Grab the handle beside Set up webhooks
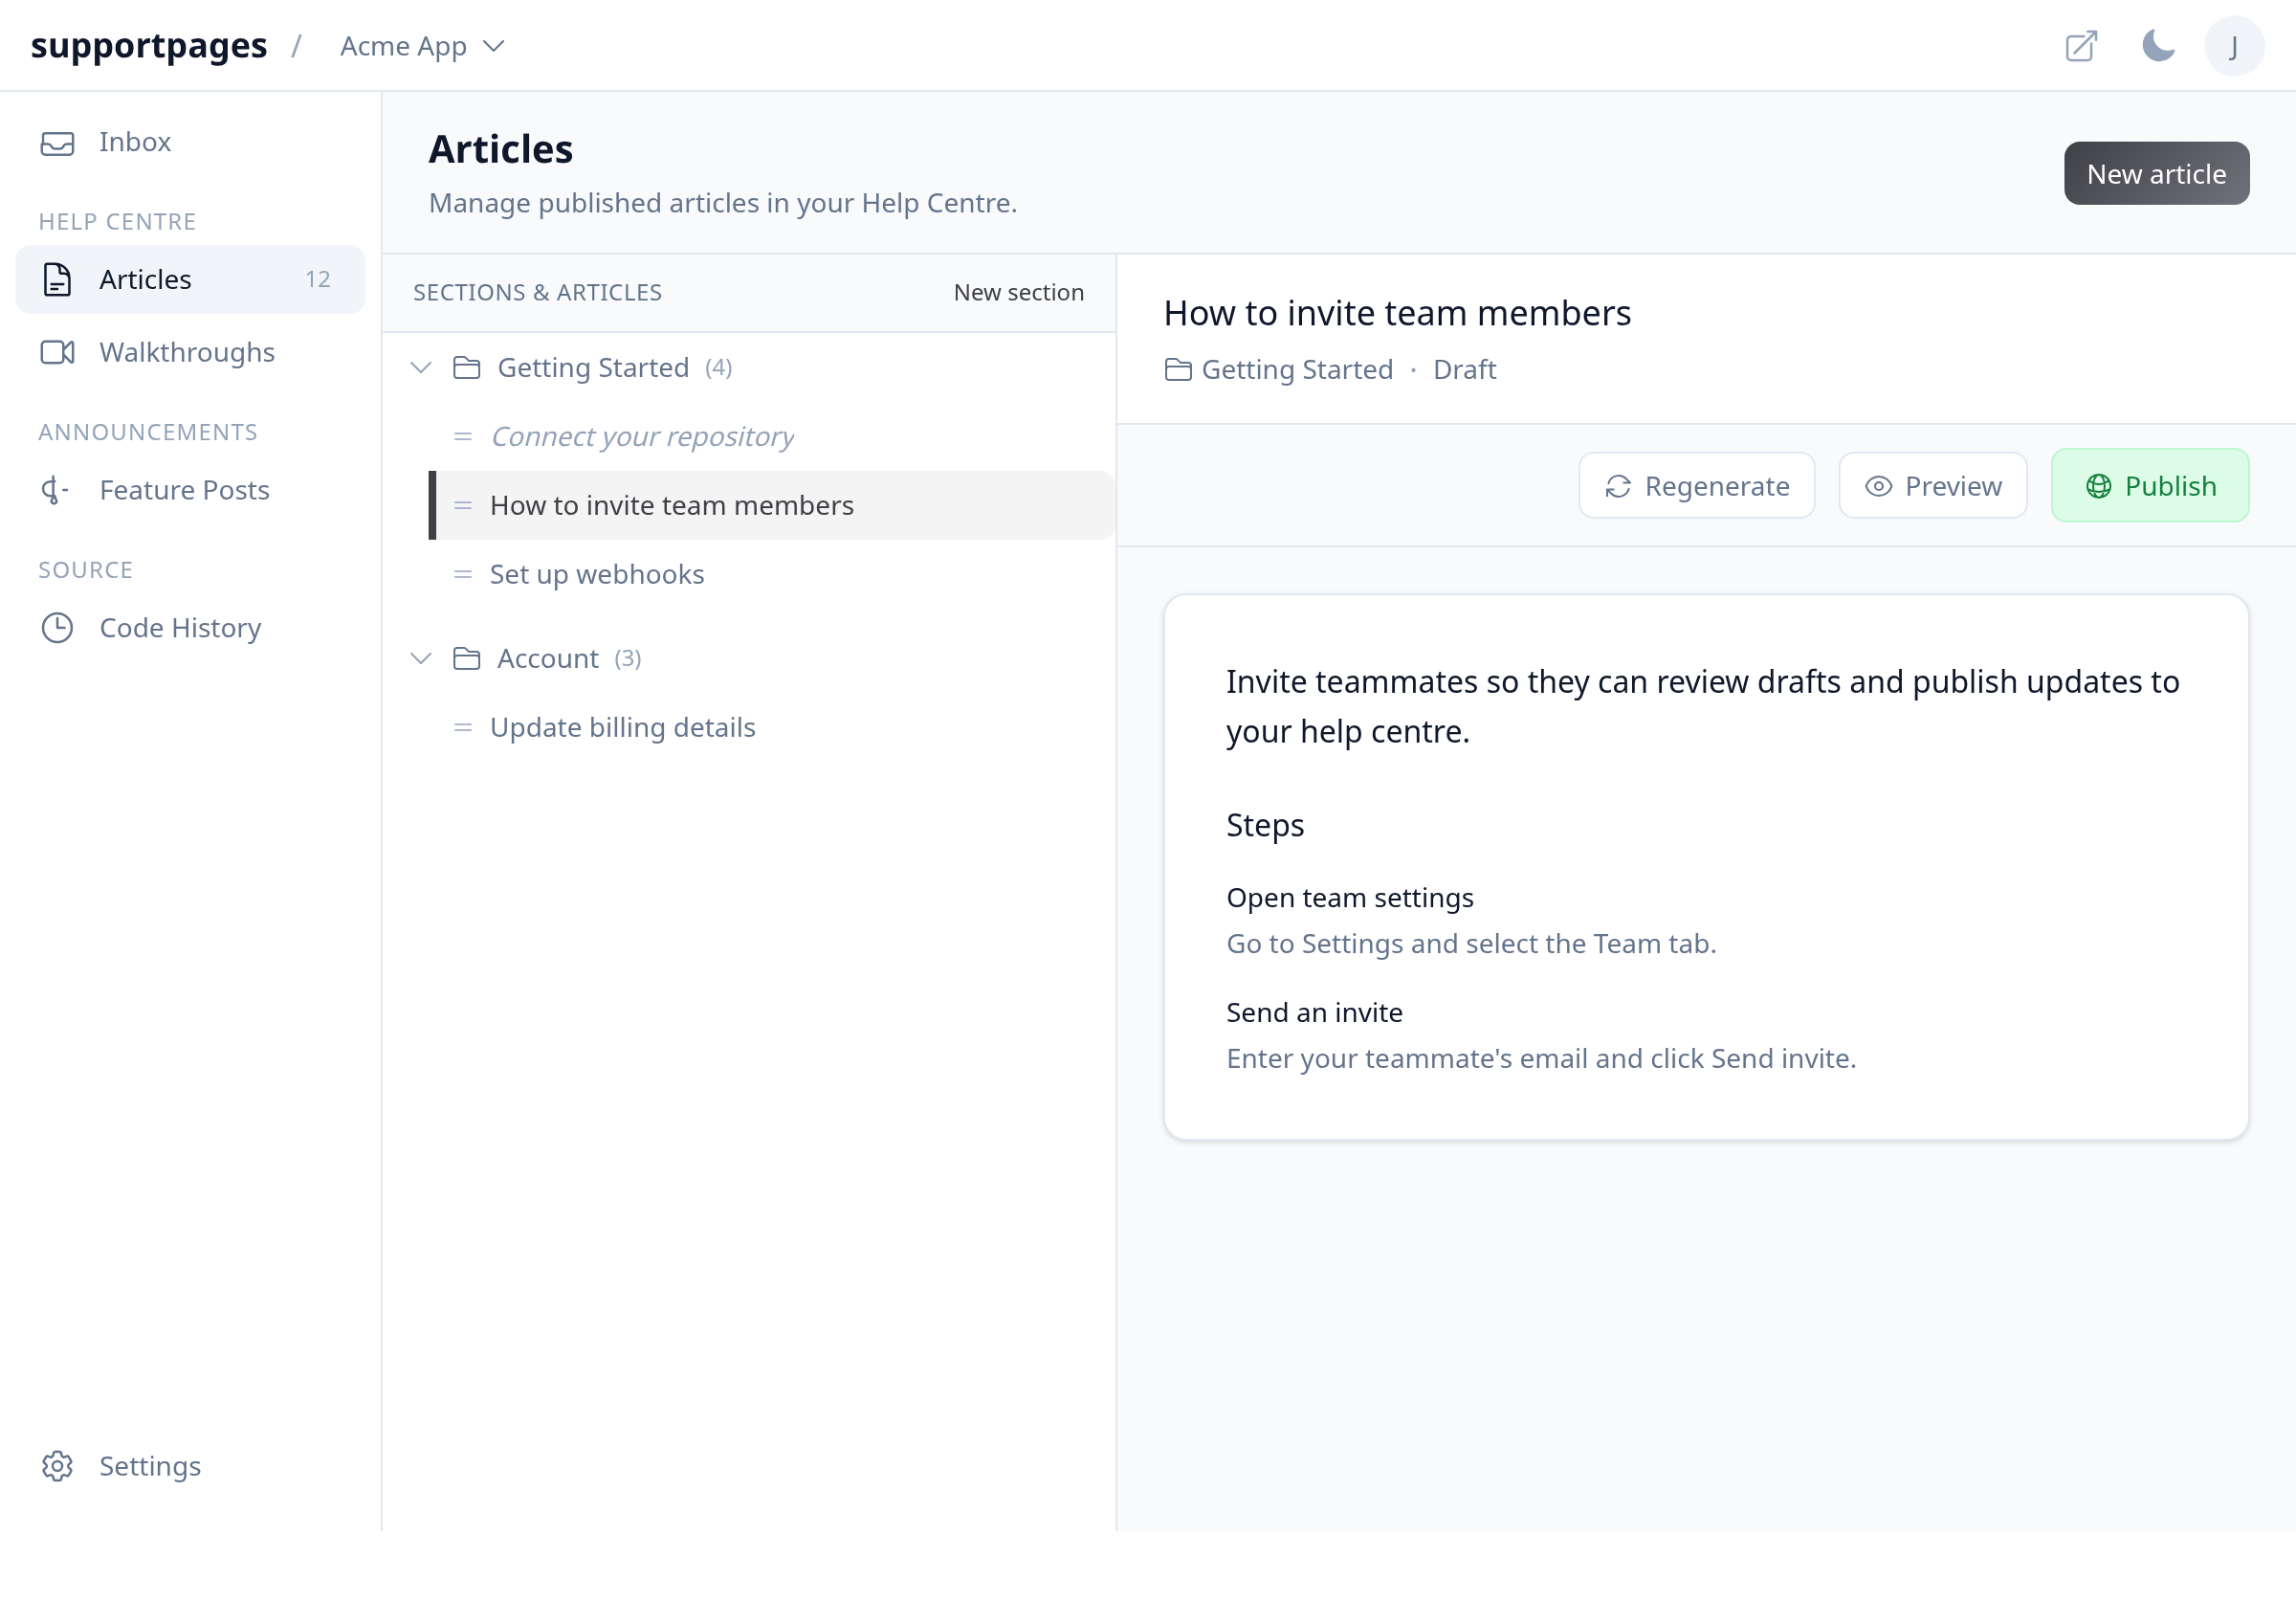The image size is (2296, 1623). (463, 575)
